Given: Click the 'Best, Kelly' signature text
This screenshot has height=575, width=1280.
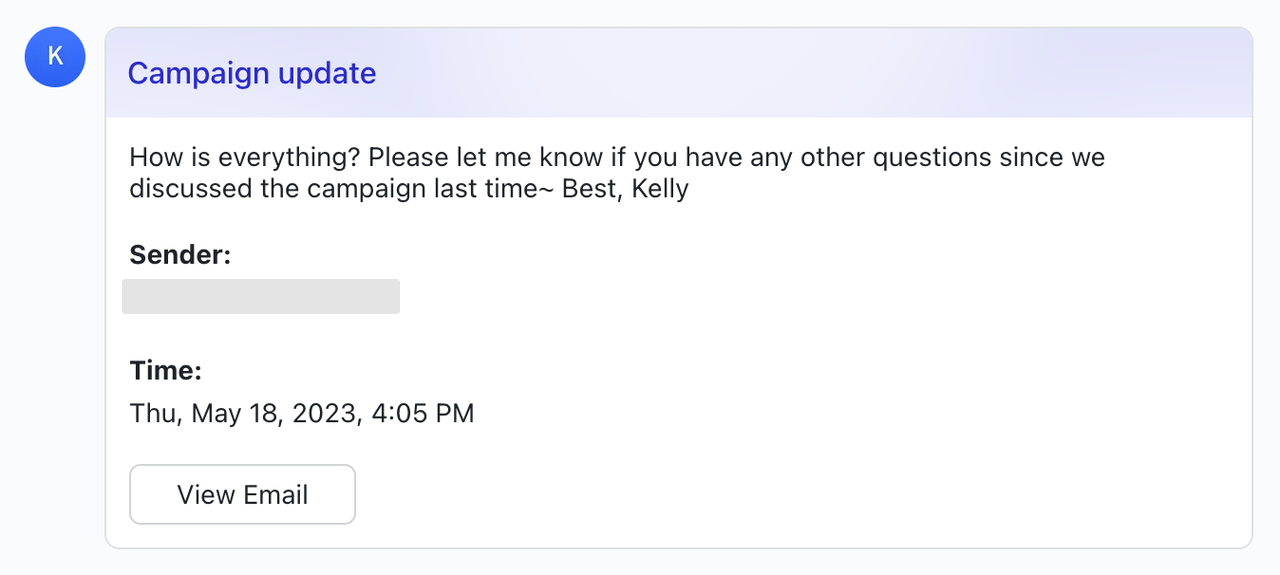Looking at the screenshot, I should click(625, 189).
